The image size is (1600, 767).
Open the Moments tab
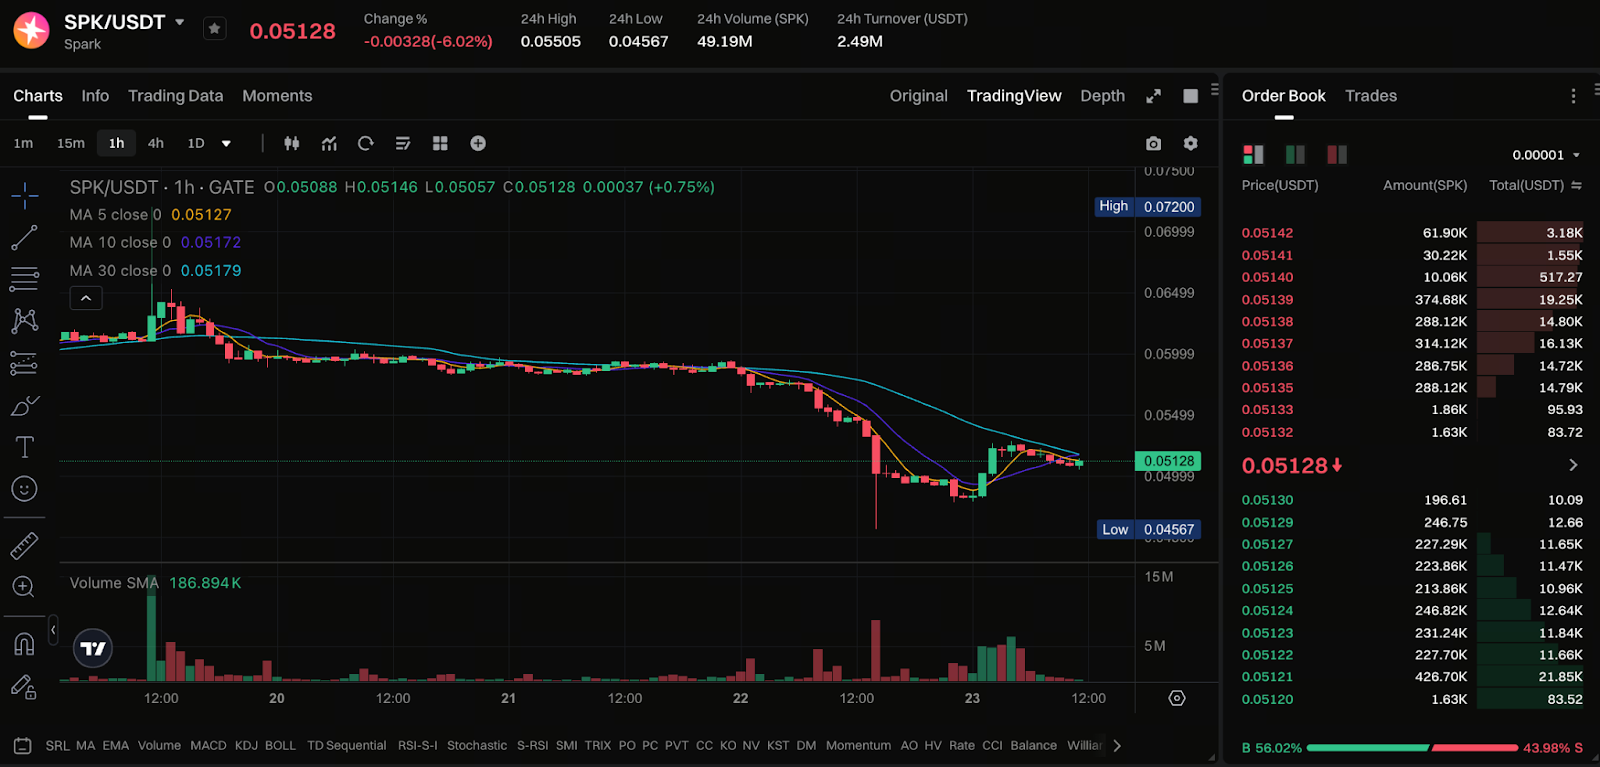coord(277,96)
